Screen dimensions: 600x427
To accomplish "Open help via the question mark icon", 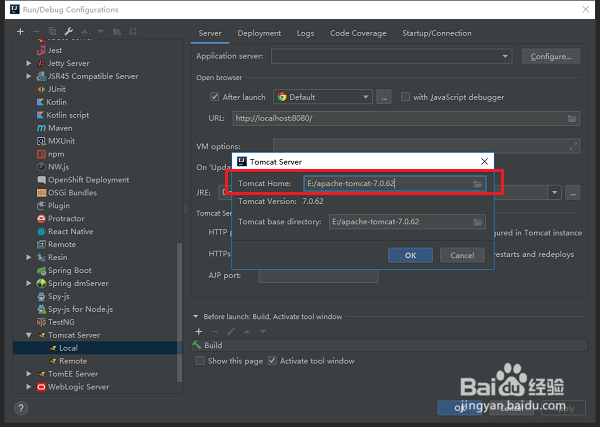I will coord(21,408).
